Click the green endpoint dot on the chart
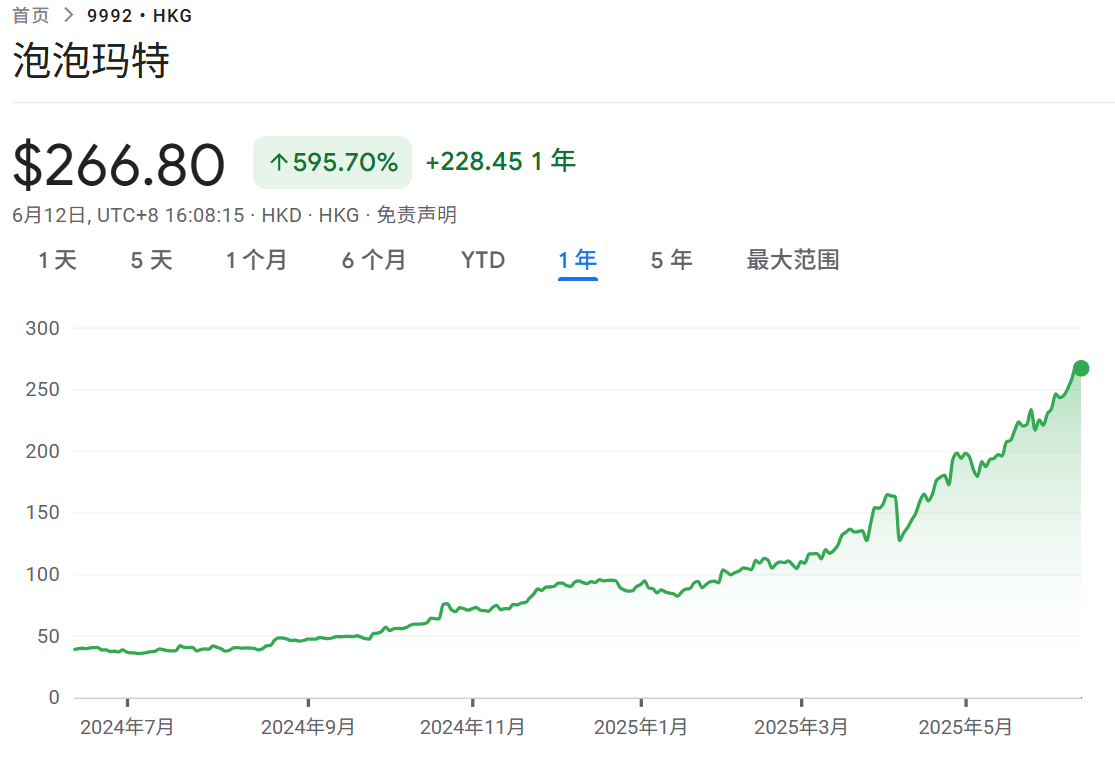 tap(1080, 368)
